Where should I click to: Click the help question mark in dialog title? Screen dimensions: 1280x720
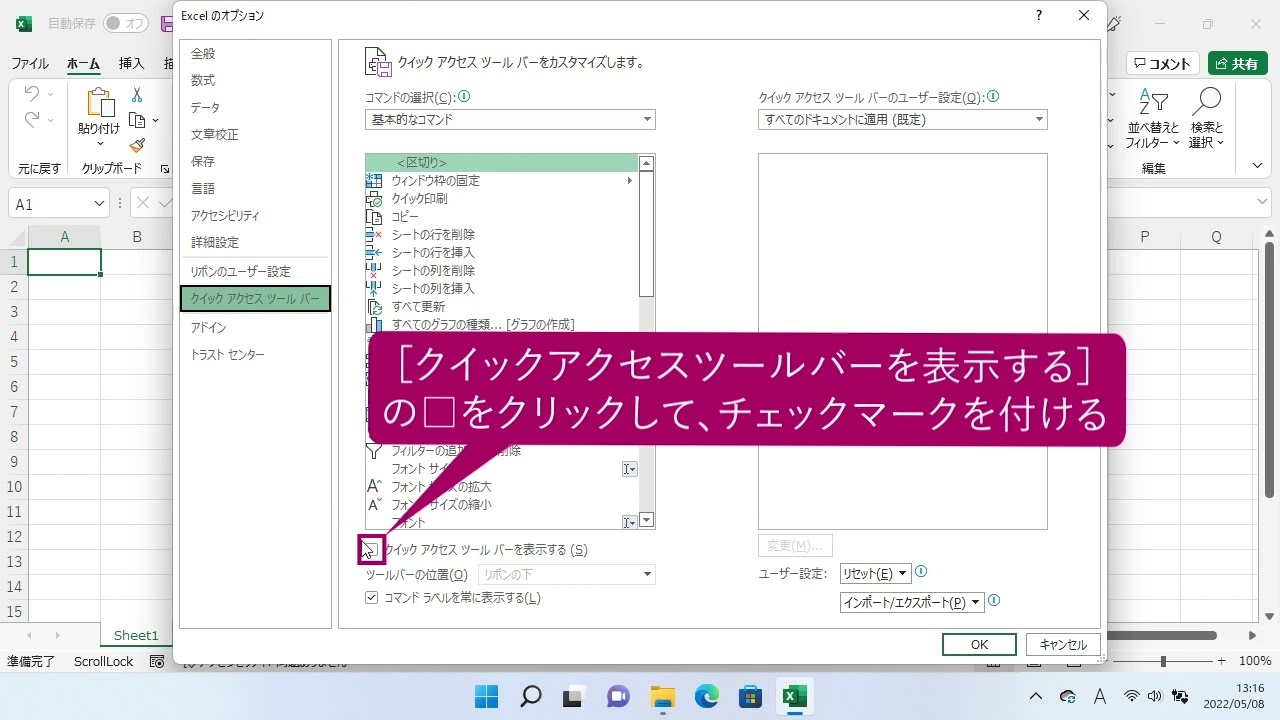[1039, 15]
